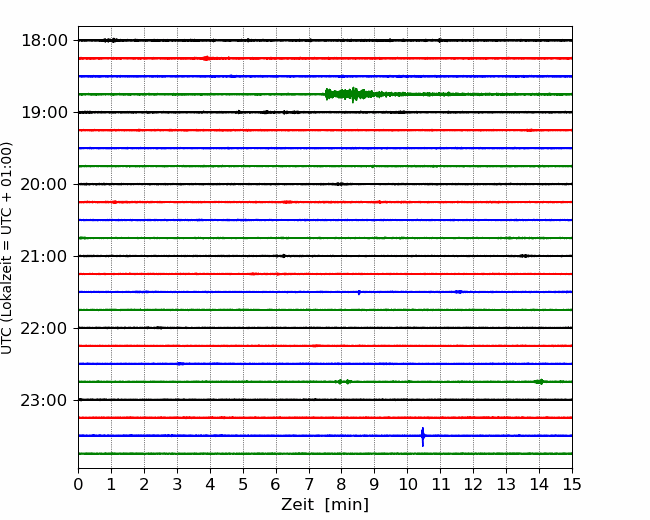
Task: Click the x-axis tick label 14
Action: 539,484
